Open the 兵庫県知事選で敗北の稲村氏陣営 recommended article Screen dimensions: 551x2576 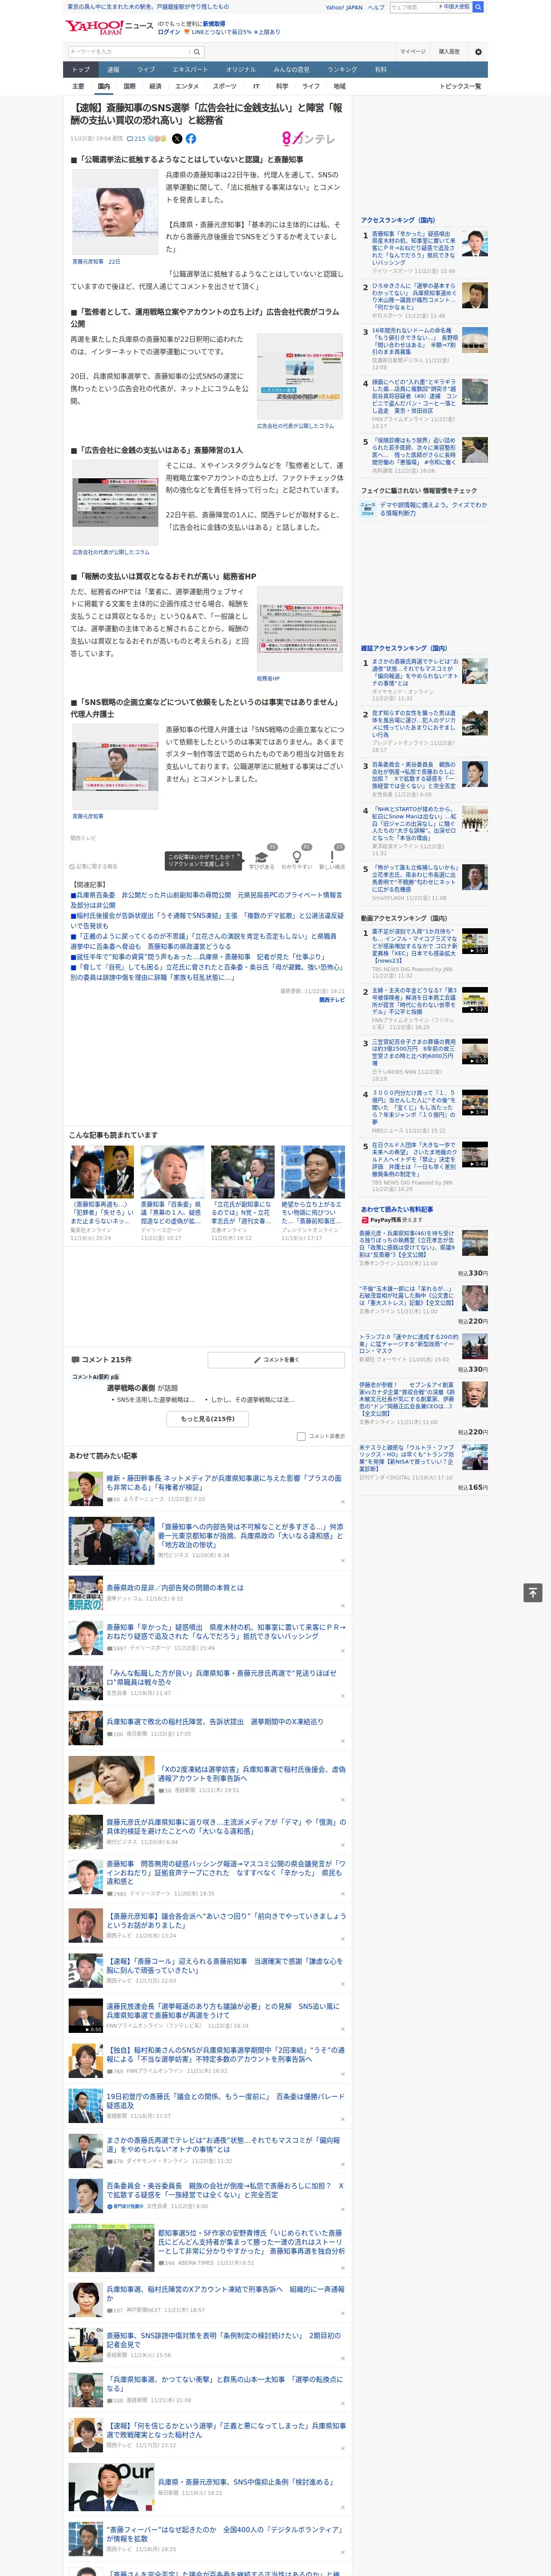click(x=215, y=1722)
